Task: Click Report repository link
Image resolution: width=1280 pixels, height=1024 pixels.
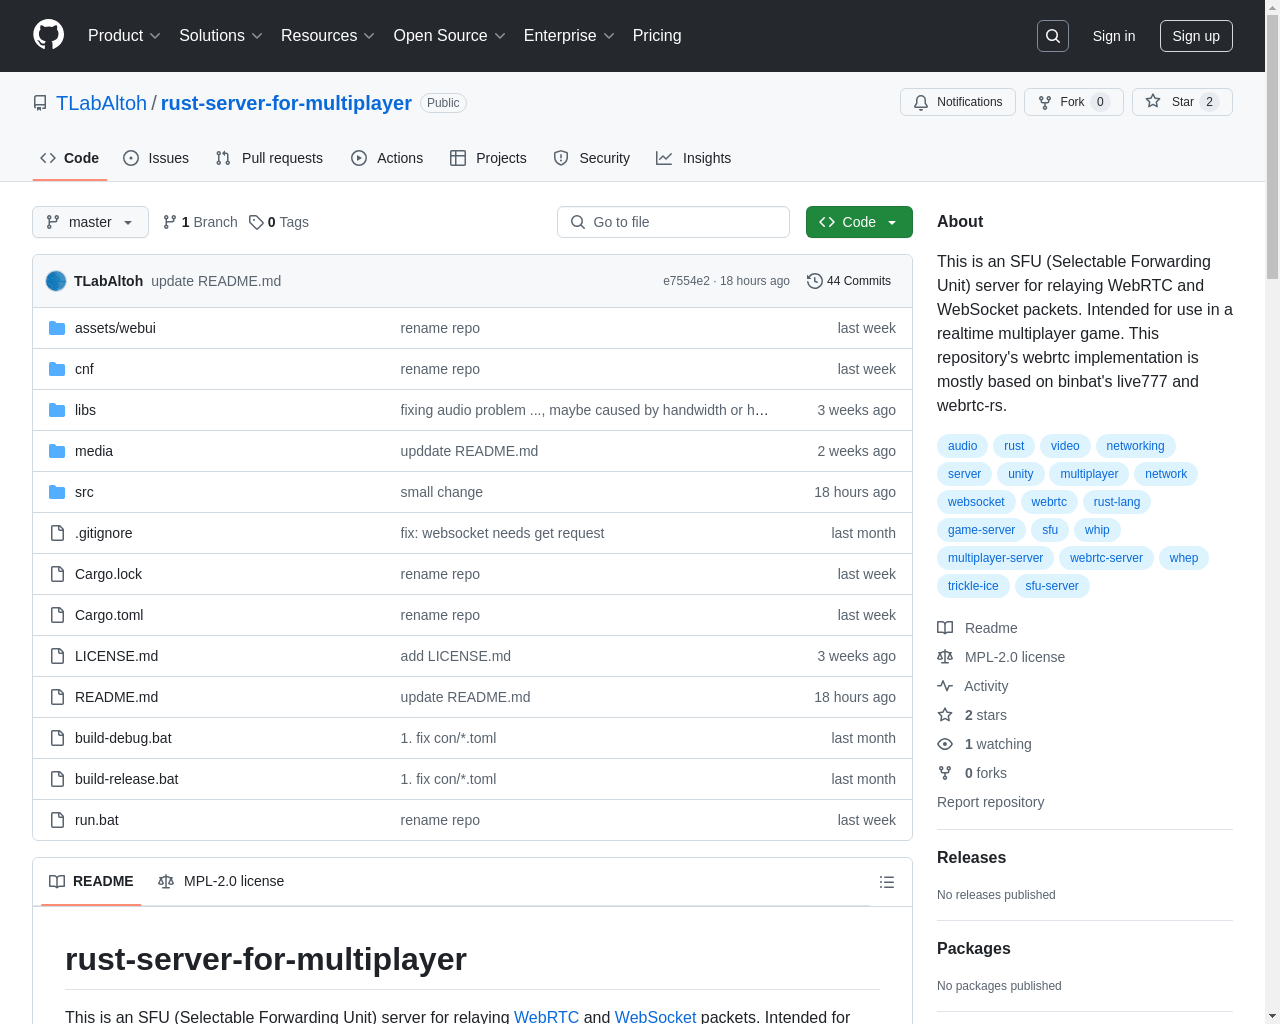Action: (x=990, y=802)
